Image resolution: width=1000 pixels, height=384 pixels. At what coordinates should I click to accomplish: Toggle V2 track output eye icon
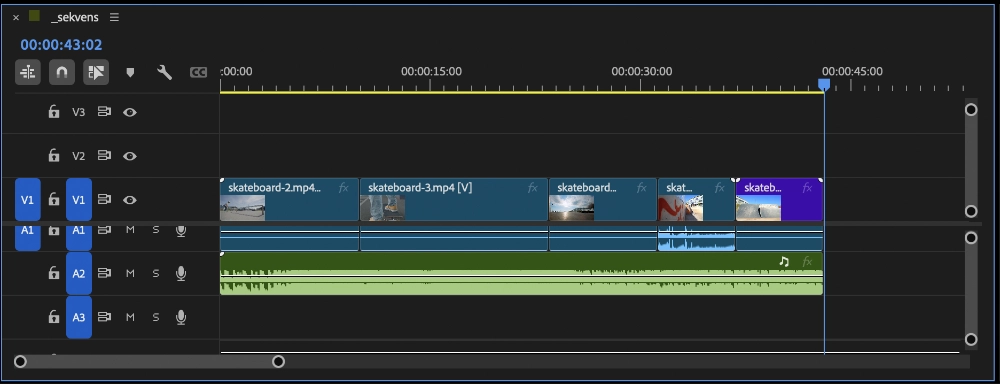[x=130, y=156]
